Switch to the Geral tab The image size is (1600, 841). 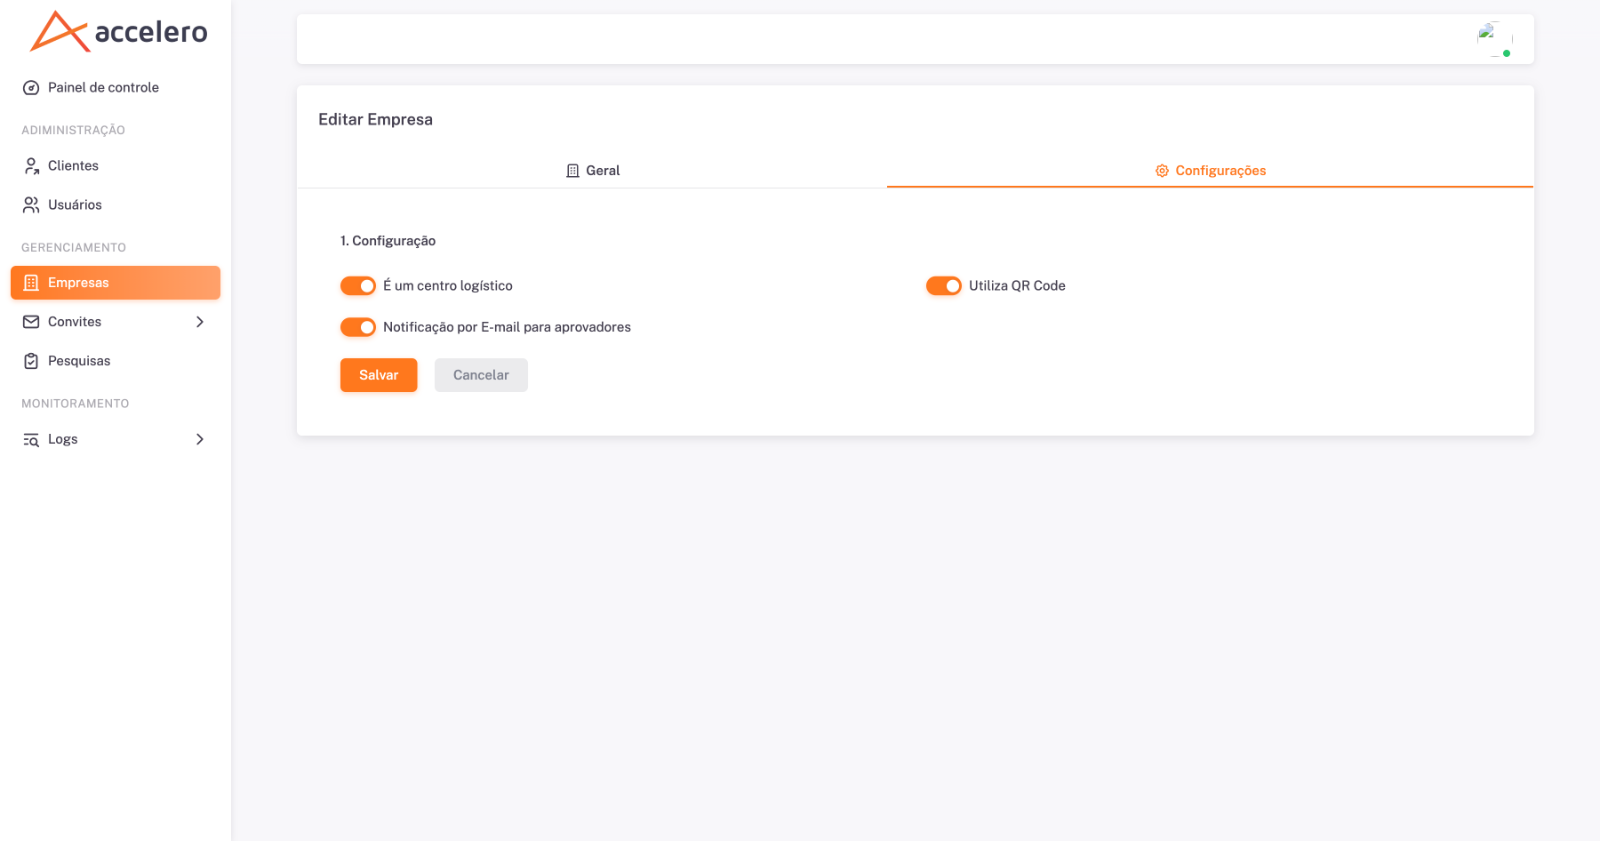click(x=592, y=171)
